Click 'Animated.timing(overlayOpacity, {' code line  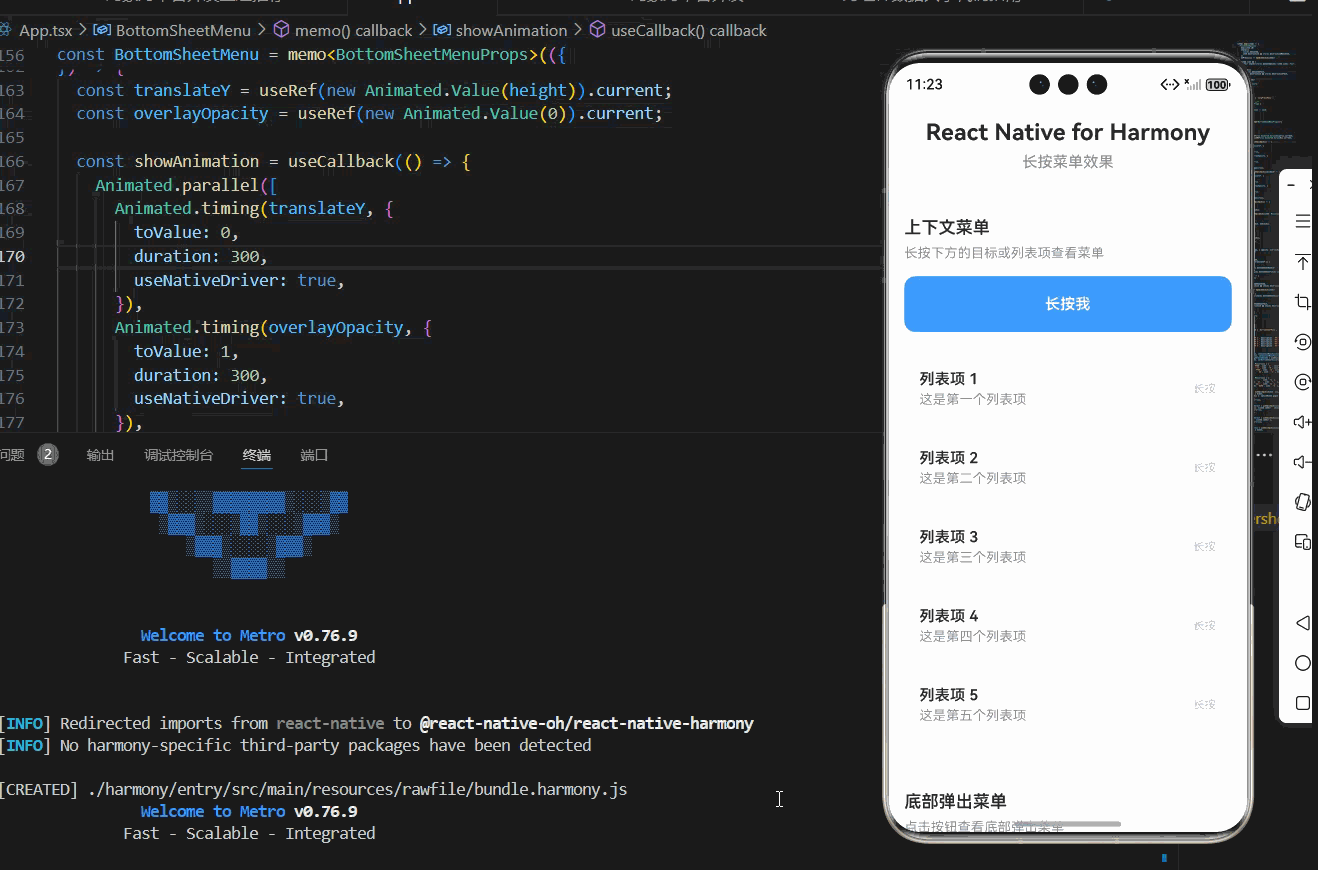(x=273, y=327)
